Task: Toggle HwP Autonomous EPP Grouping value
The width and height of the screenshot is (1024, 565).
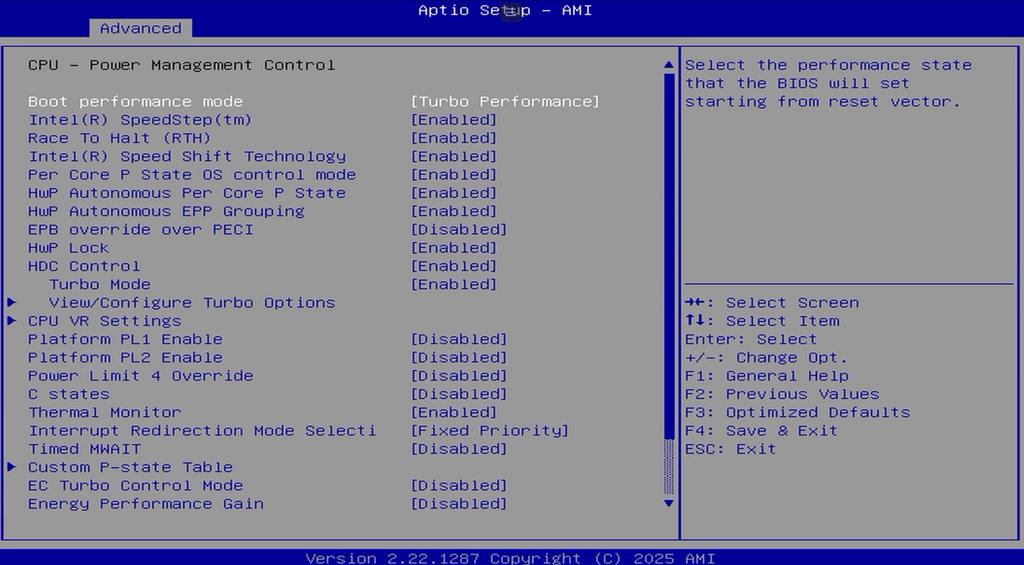Action: (x=454, y=211)
